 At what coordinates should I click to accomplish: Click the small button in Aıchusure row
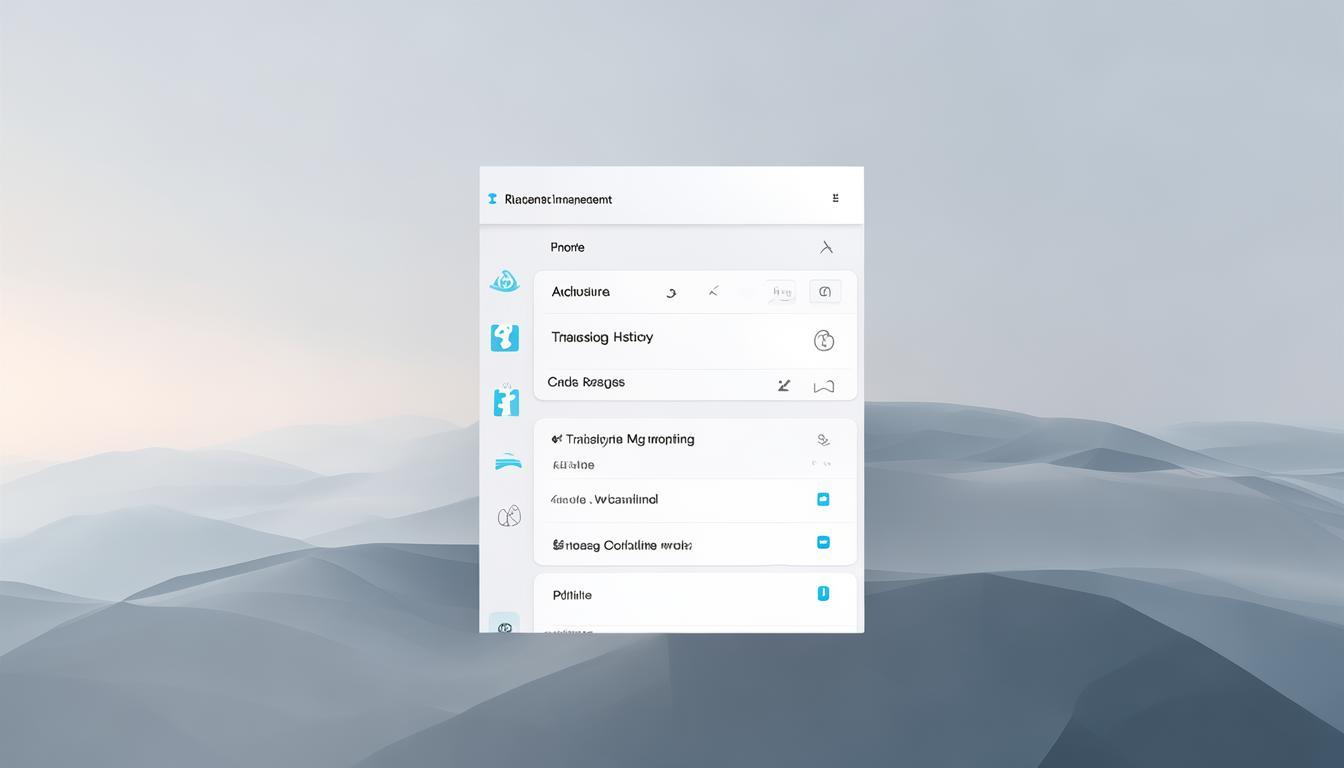coord(780,292)
